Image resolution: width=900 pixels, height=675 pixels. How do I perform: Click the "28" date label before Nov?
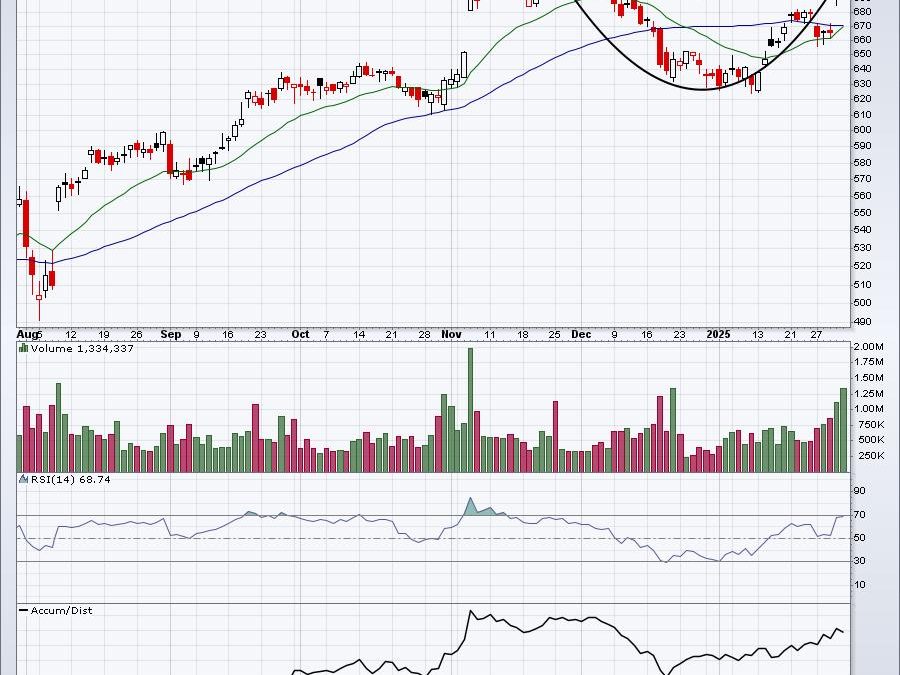pos(424,334)
